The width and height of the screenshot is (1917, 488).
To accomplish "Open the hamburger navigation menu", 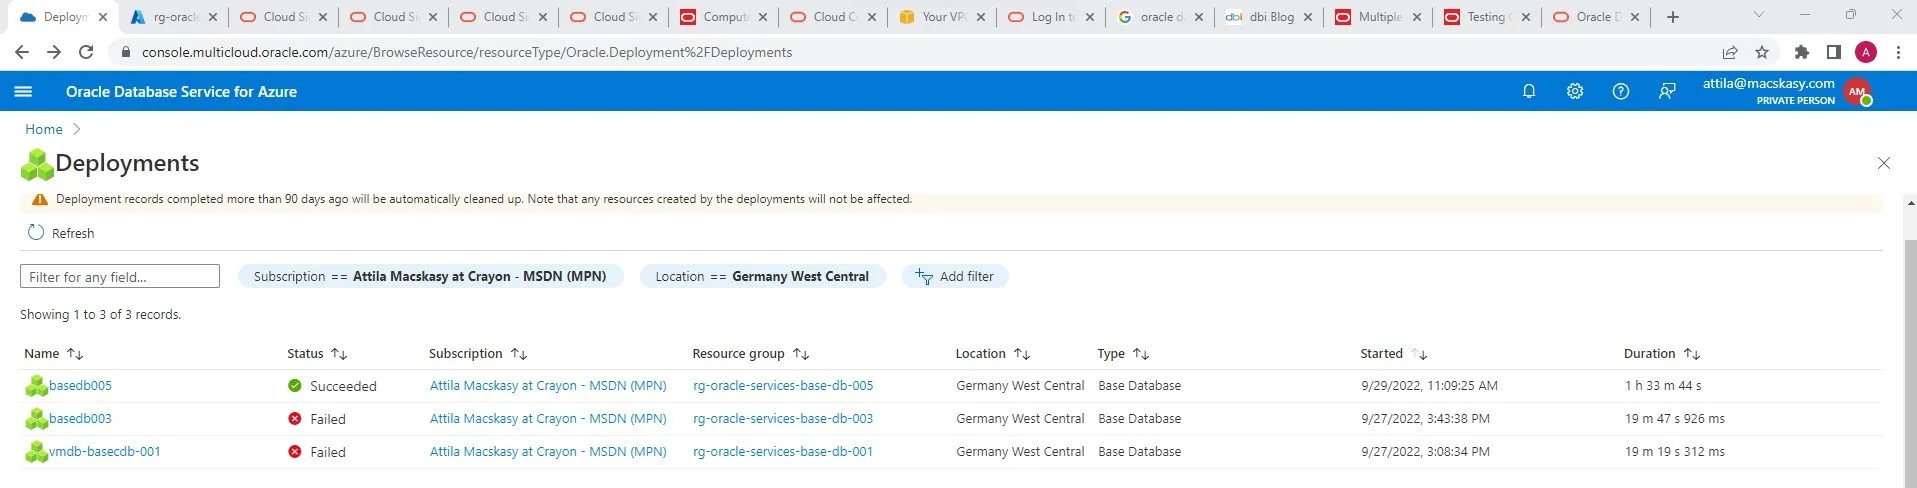I will tap(23, 91).
